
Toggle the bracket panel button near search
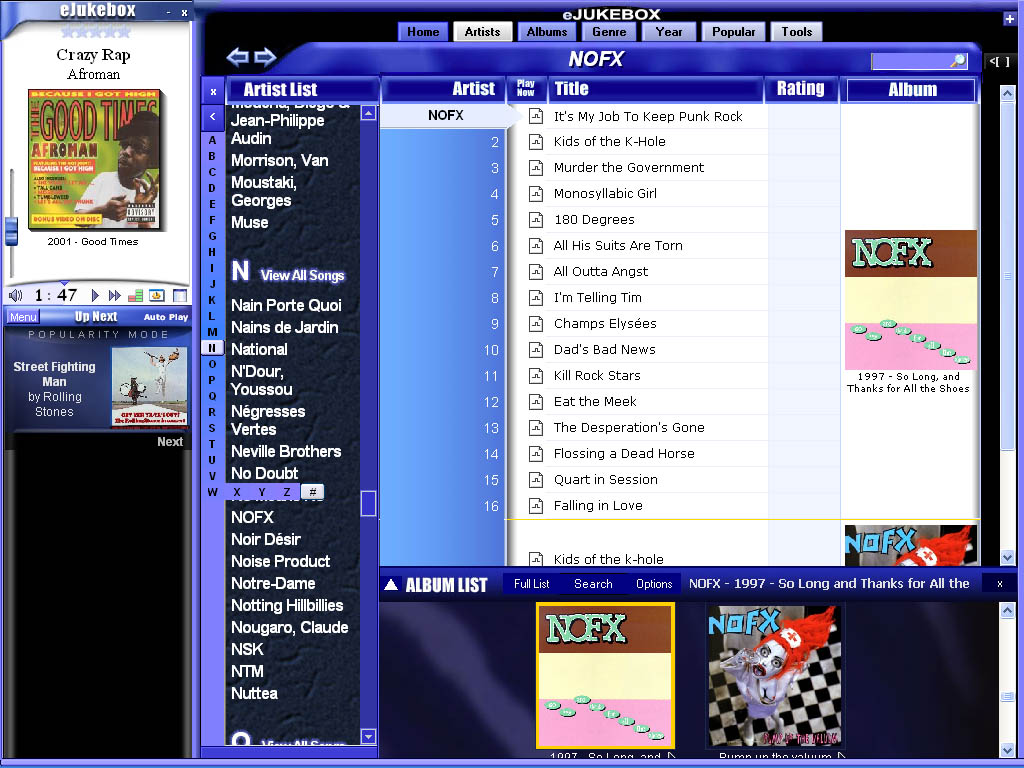click(x=999, y=61)
